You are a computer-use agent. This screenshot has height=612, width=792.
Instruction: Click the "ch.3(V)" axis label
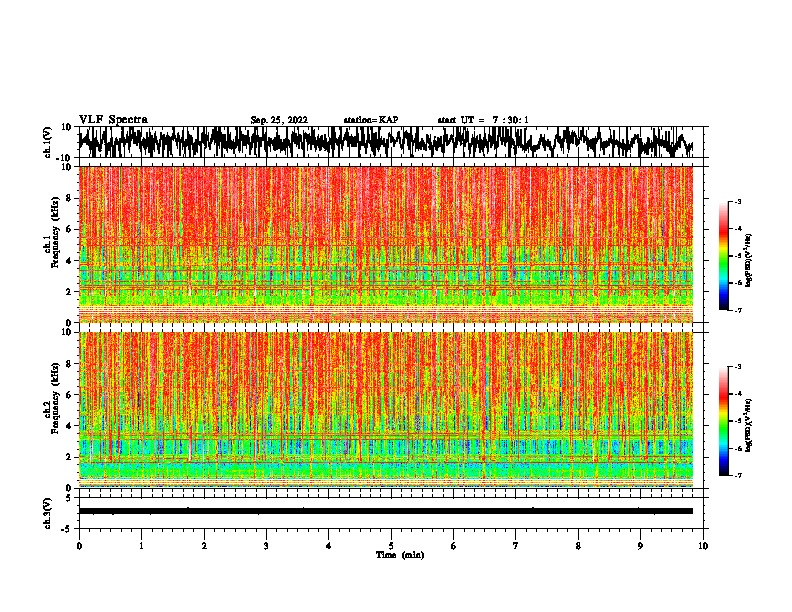[47, 513]
